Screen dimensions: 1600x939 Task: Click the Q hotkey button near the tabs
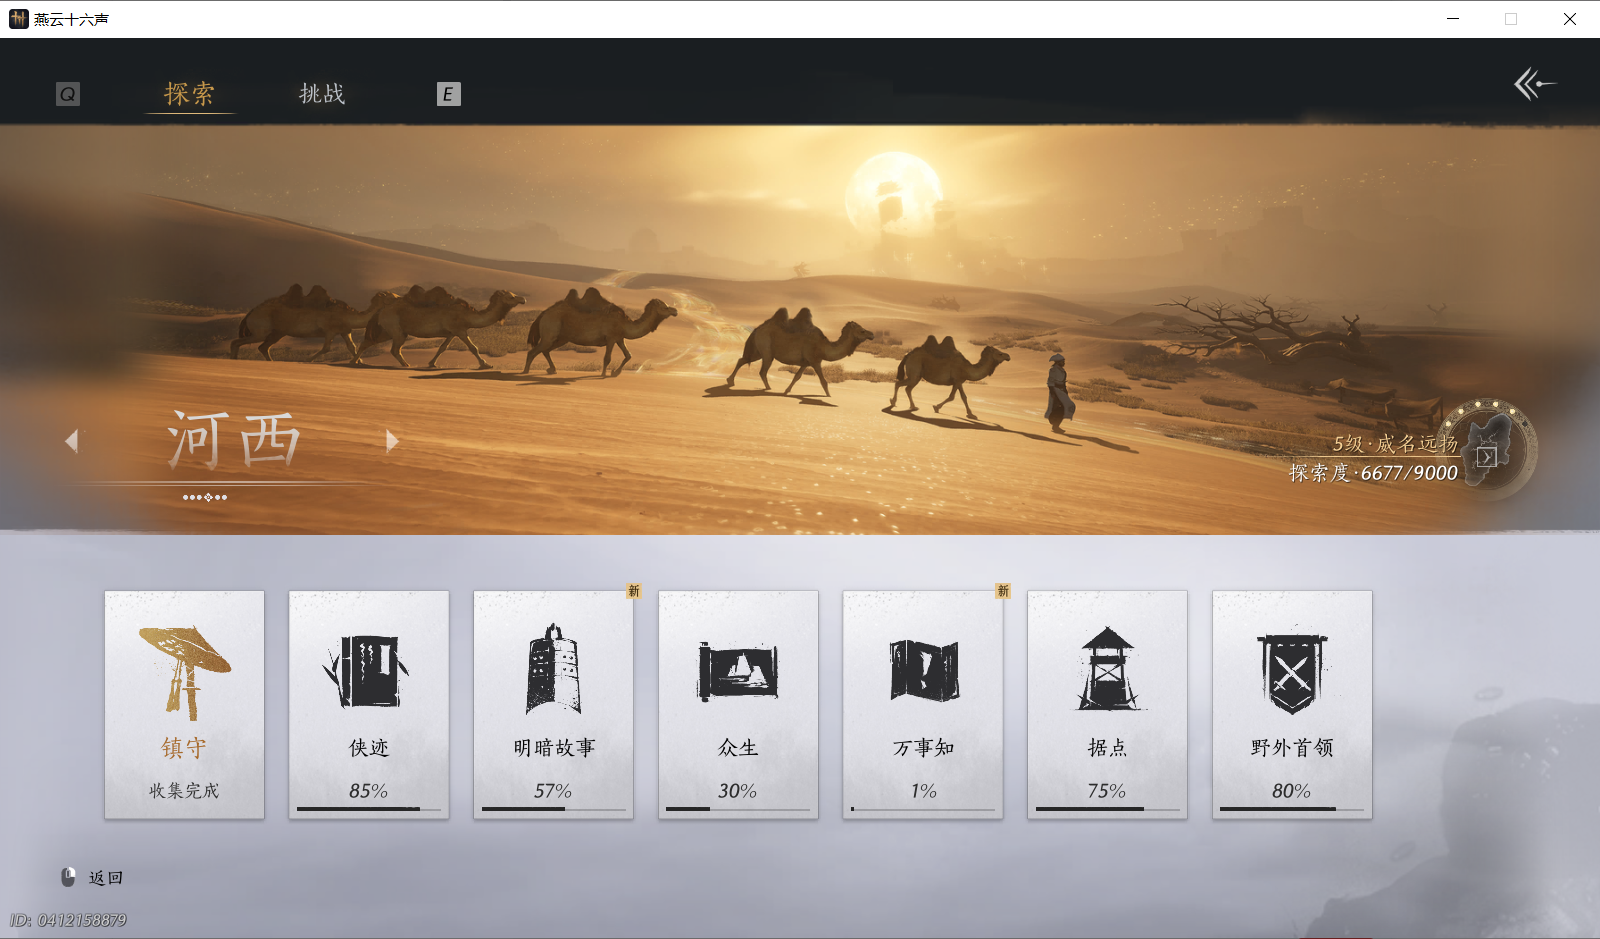[x=67, y=93]
